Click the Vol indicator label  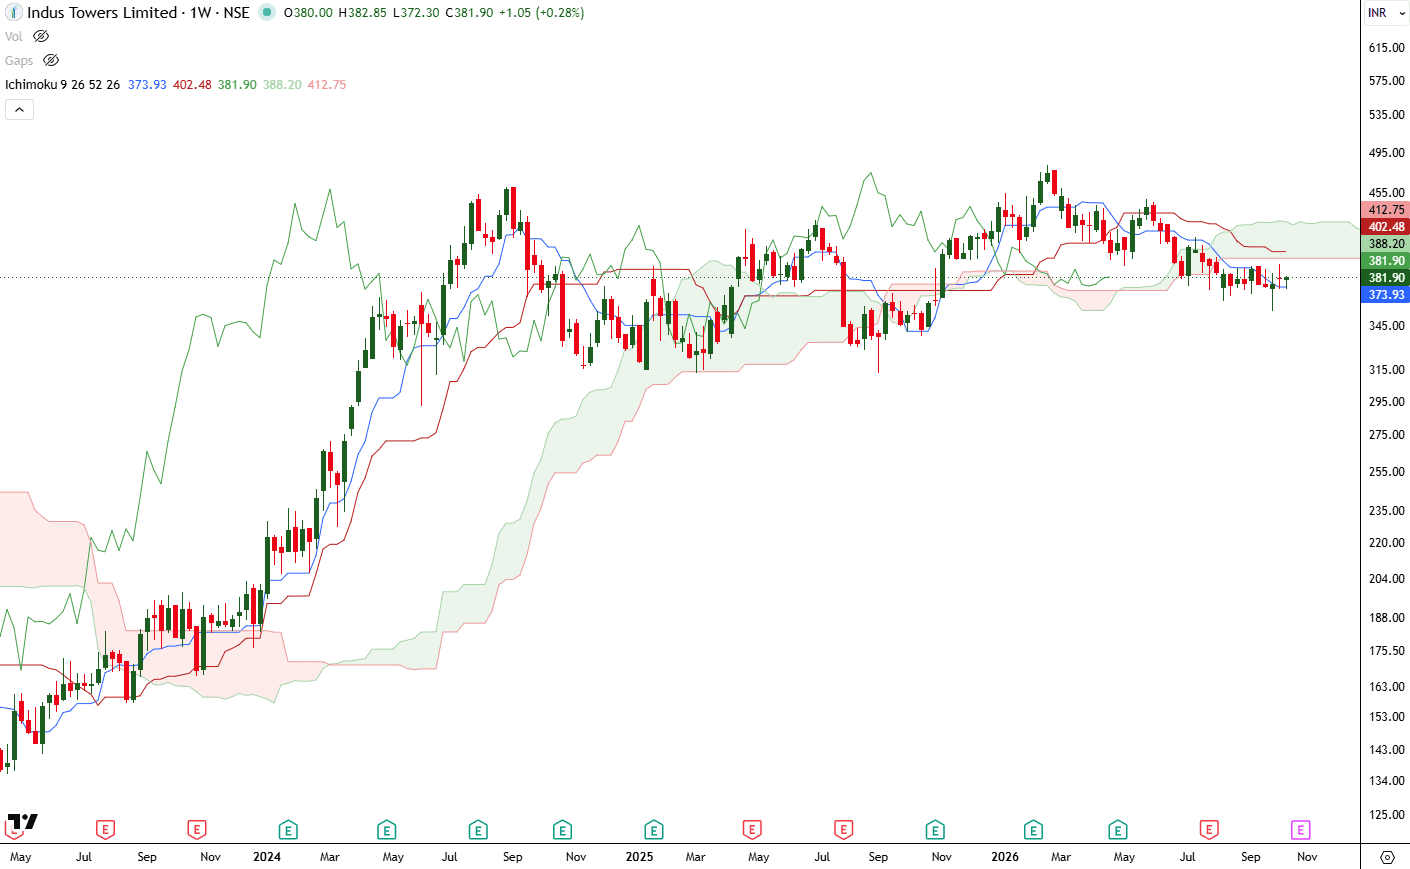[x=14, y=36]
